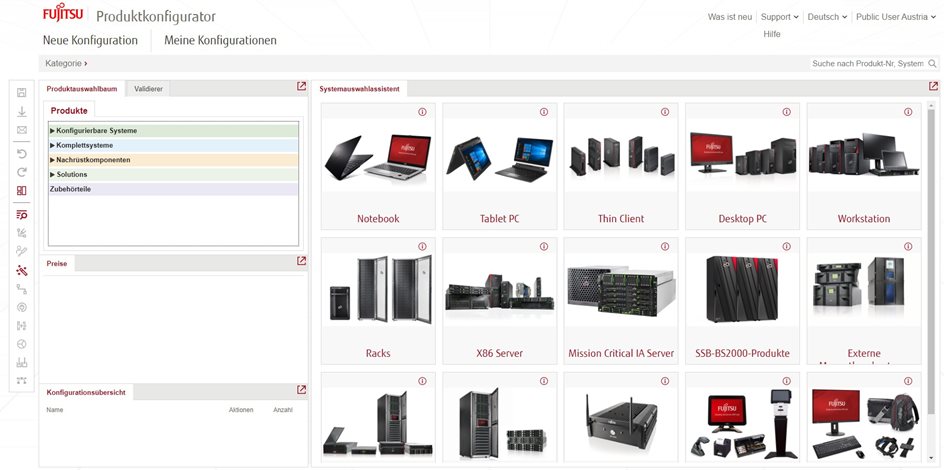Open Meine Konfigurationen menu item
This screenshot has width=944, height=470.
point(220,40)
